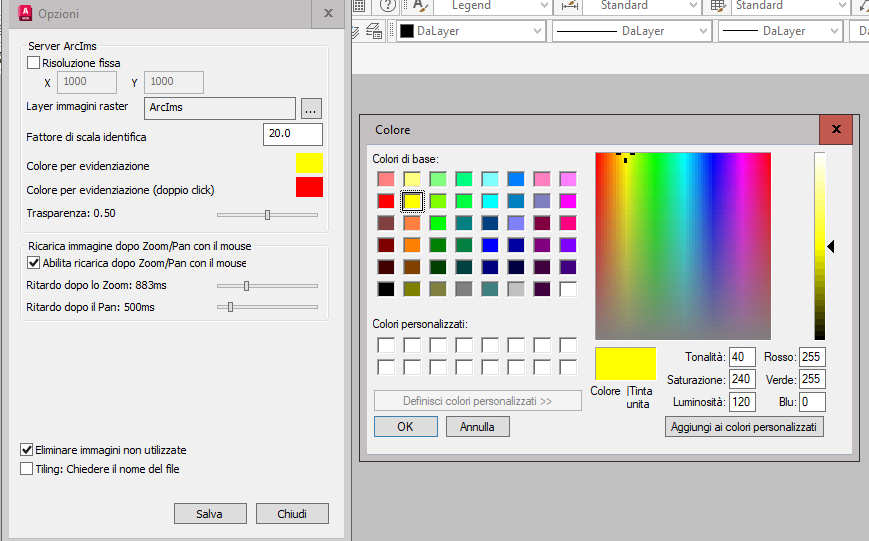Click the table style icon
The image size is (869, 541).
718,6
